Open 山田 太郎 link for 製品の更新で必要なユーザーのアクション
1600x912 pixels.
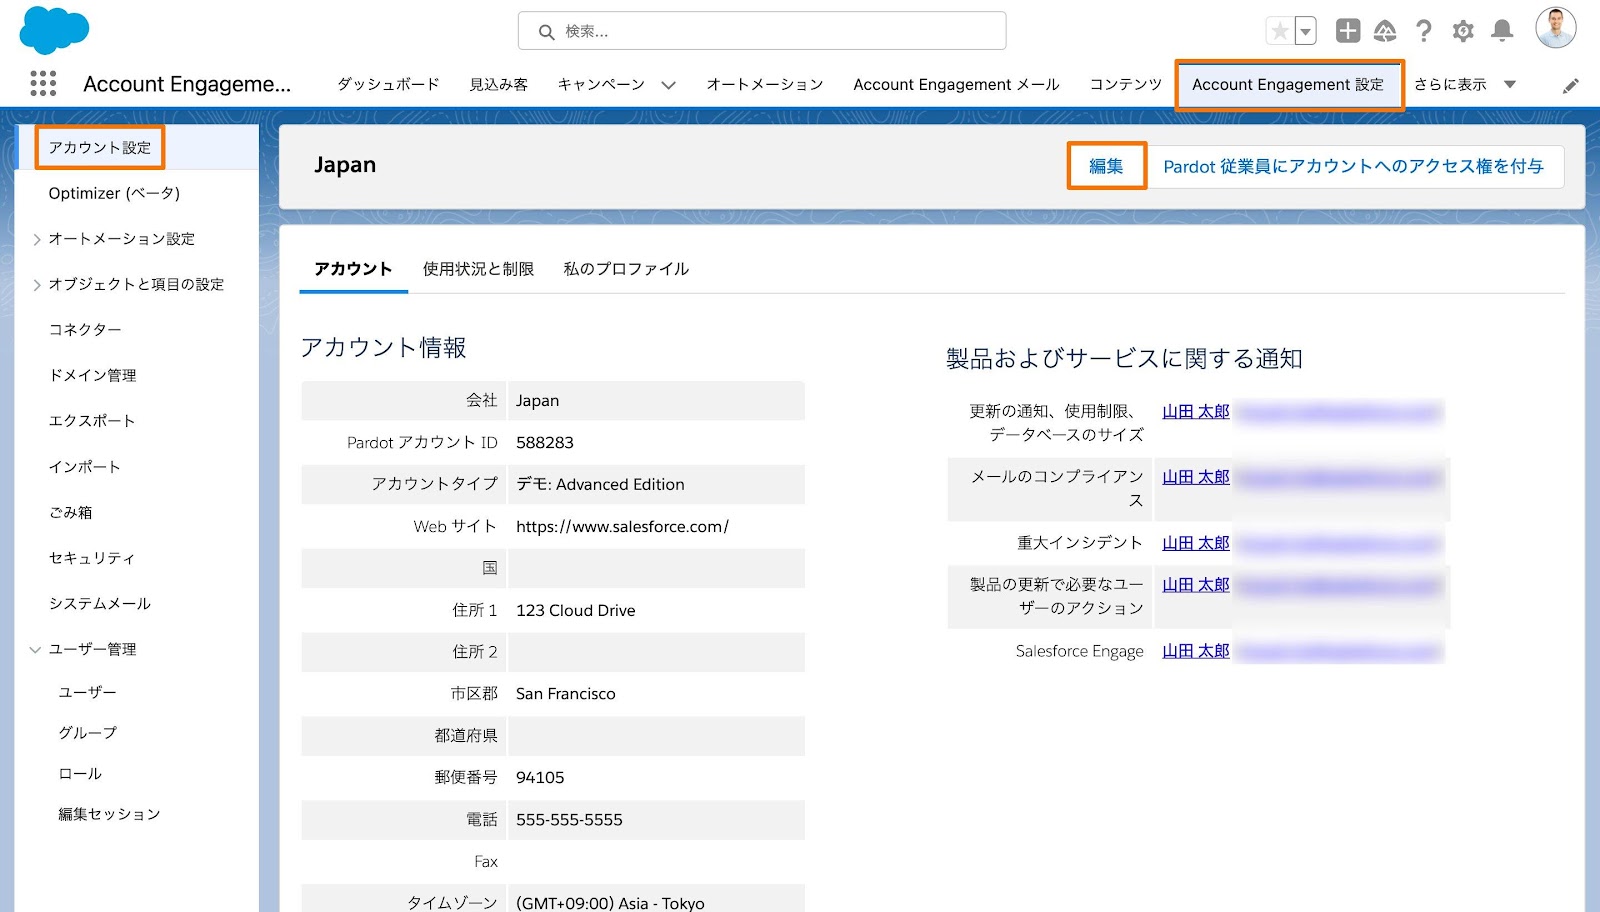pyautogui.click(x=1196, y=586)
